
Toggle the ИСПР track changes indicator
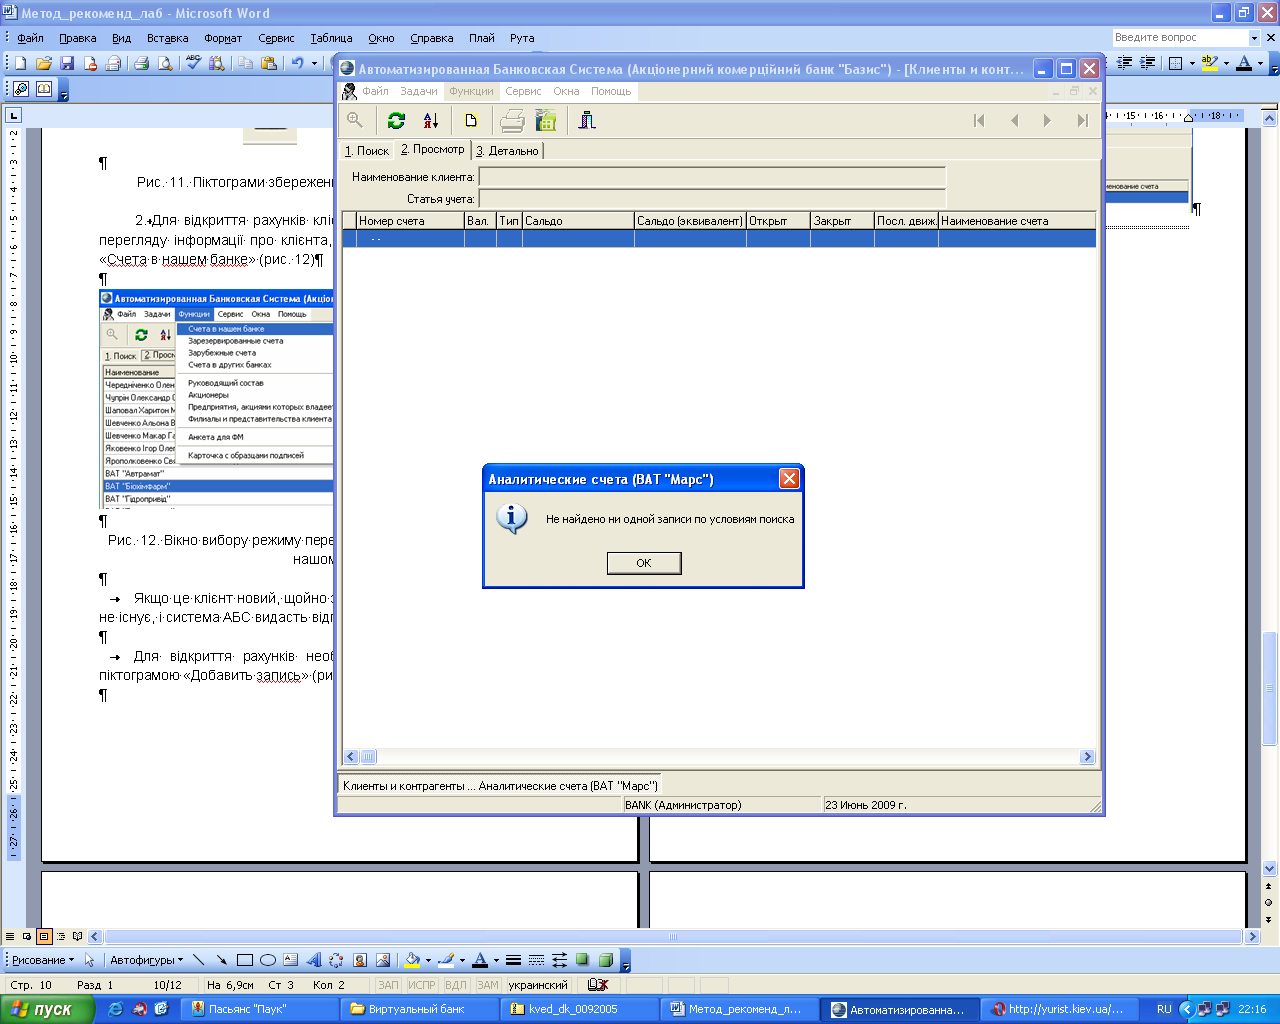click(x=422, y=985)
